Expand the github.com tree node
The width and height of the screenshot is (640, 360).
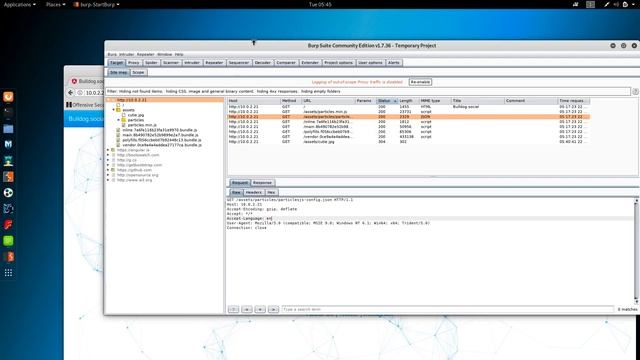[108, 170]
